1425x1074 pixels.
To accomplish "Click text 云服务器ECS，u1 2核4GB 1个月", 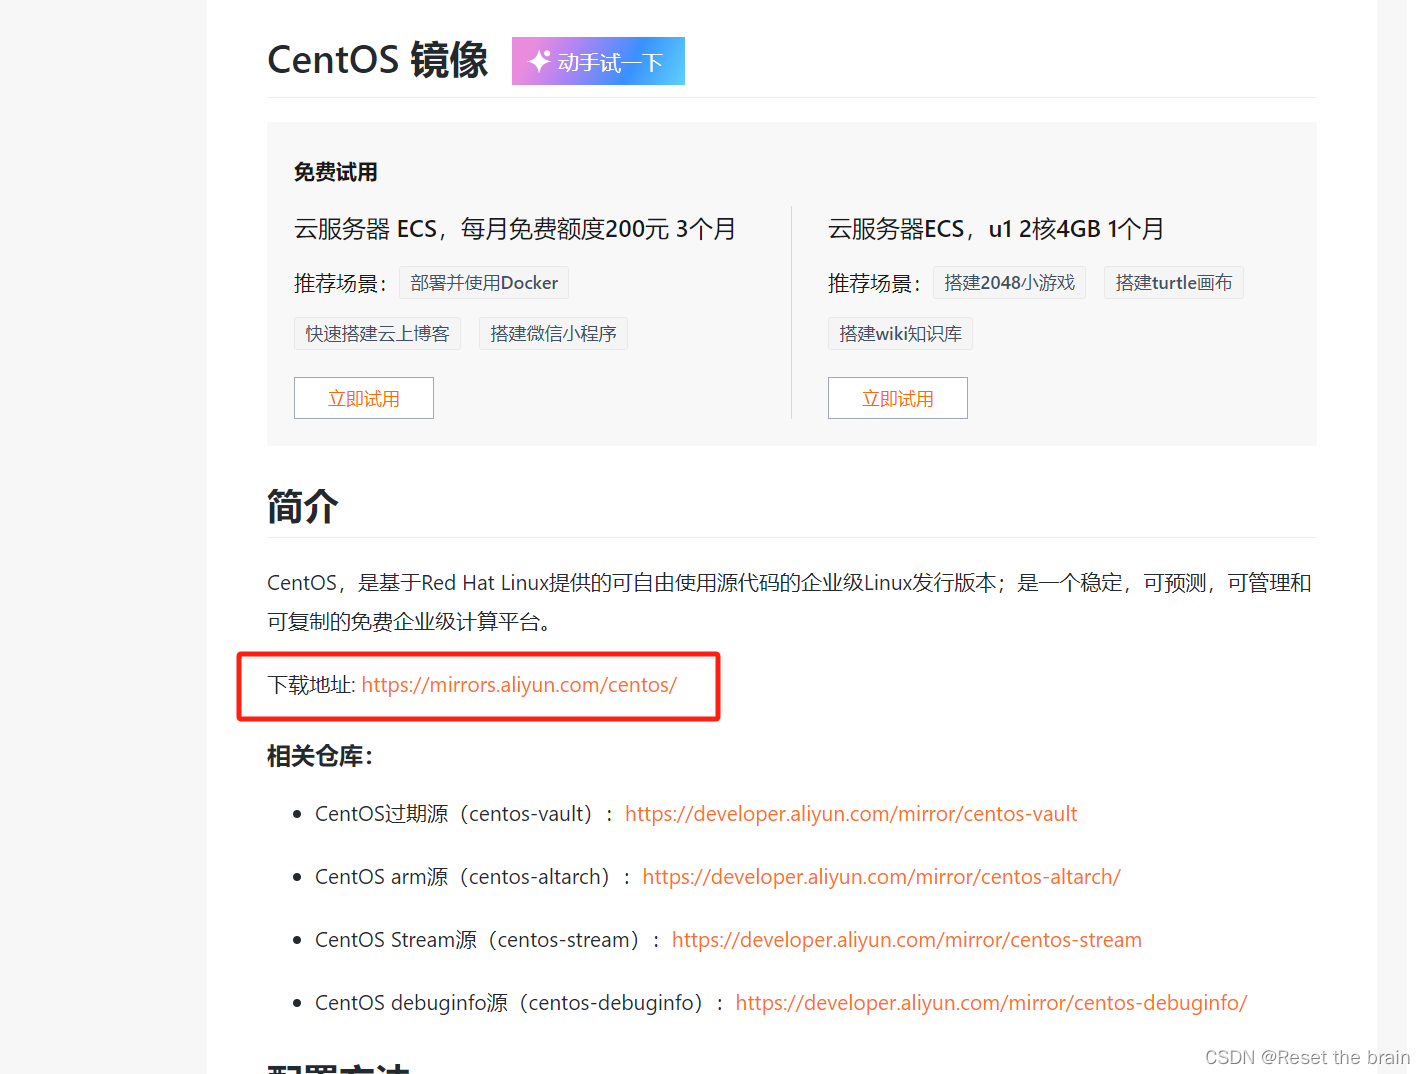I will coord(996,229).
